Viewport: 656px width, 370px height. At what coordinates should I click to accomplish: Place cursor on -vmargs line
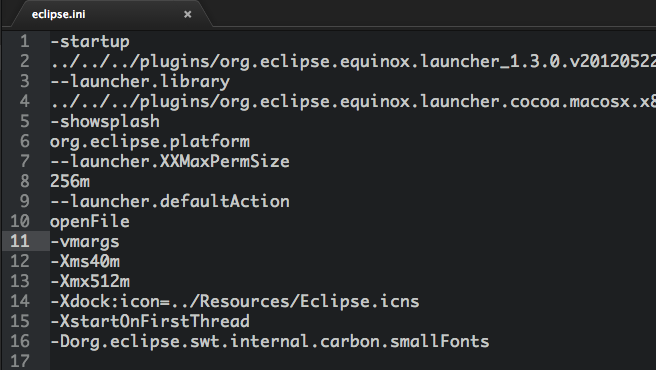point(85,242)
